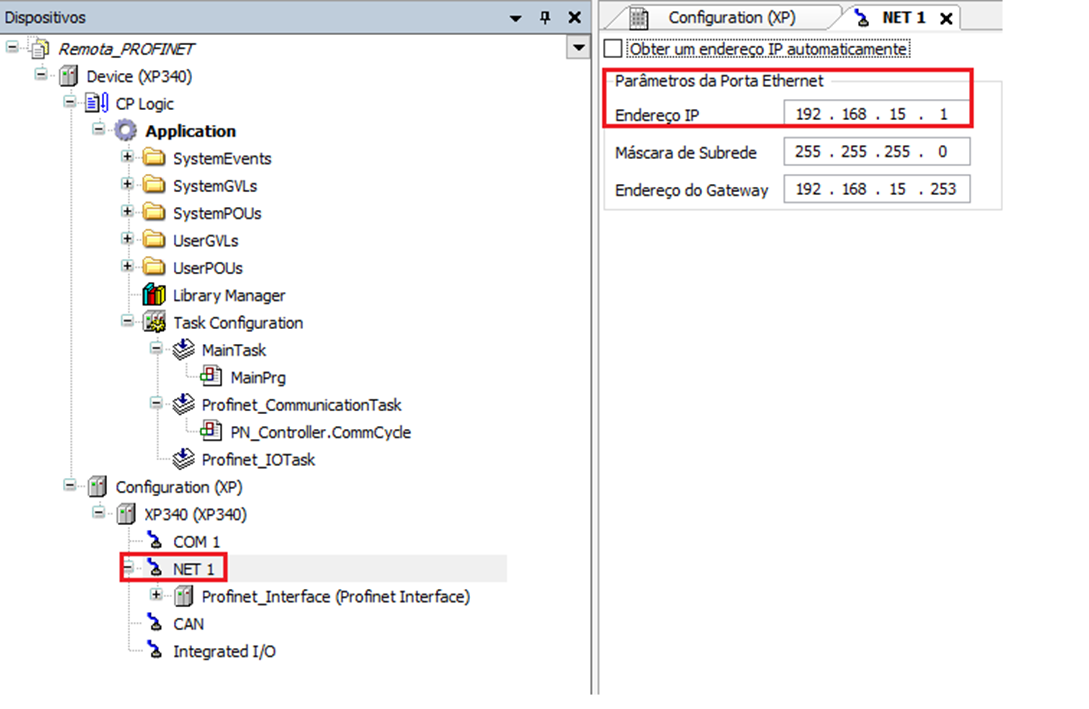Click the Application gear icon
This screenshot has width=1089, height=709.
tap(126, 131)
